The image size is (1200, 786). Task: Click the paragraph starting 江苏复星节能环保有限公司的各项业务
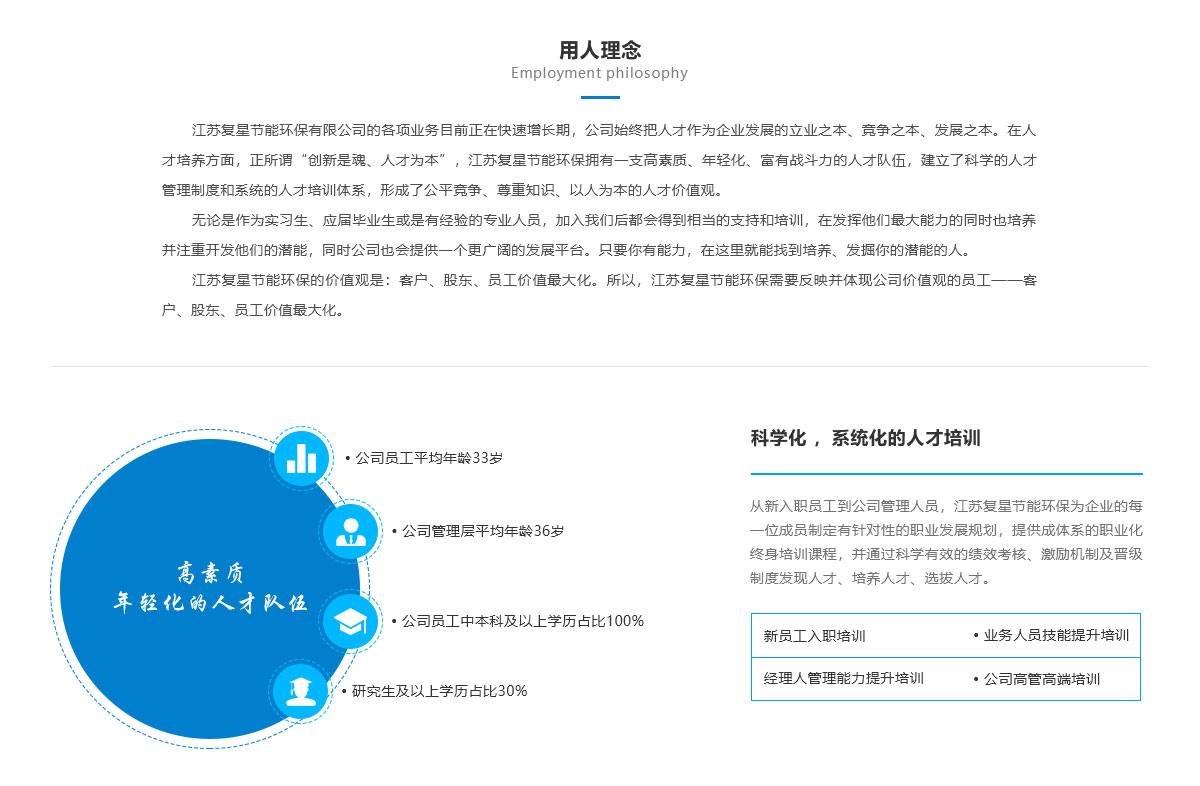click(600, 160)
